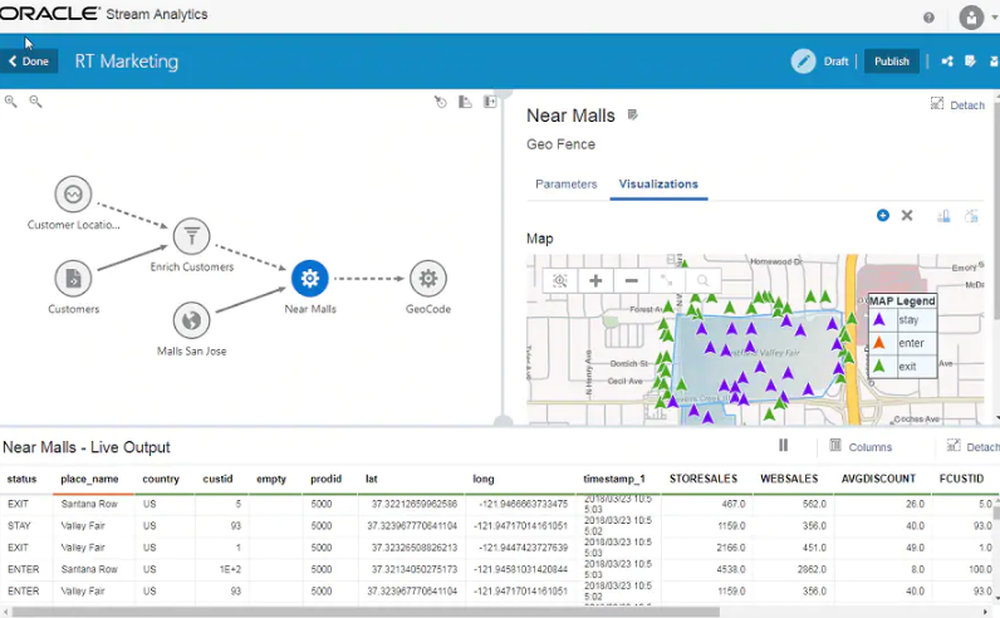The width and height of the screenshot is (1000, 618).
Task: Click the user profile avatar
Action: (x=971, y=17)
